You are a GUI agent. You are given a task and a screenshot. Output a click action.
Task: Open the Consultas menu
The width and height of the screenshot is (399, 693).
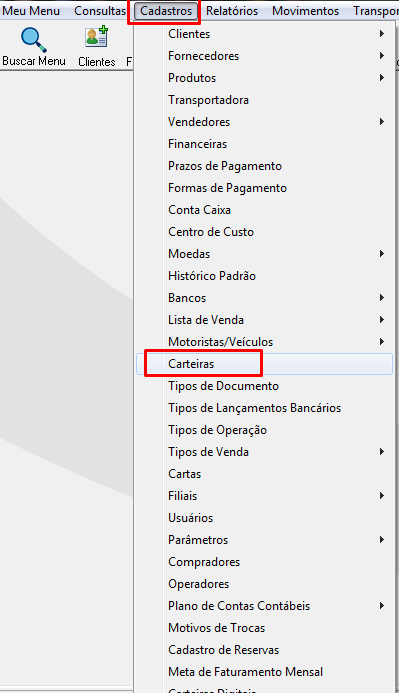coord(100,11)
